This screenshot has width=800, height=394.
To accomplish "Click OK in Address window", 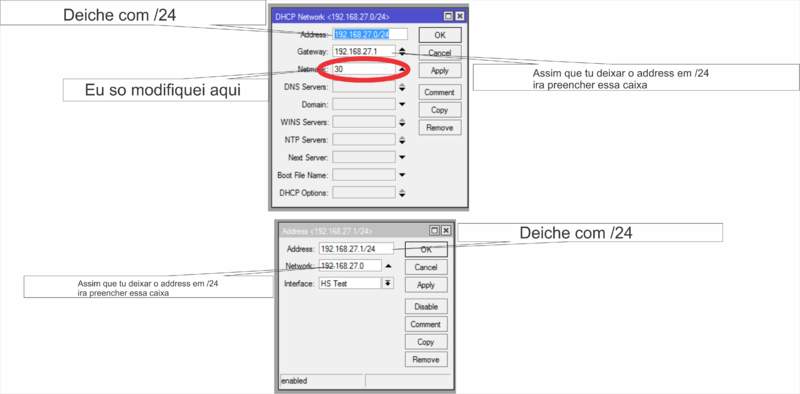I will [426, 250].
